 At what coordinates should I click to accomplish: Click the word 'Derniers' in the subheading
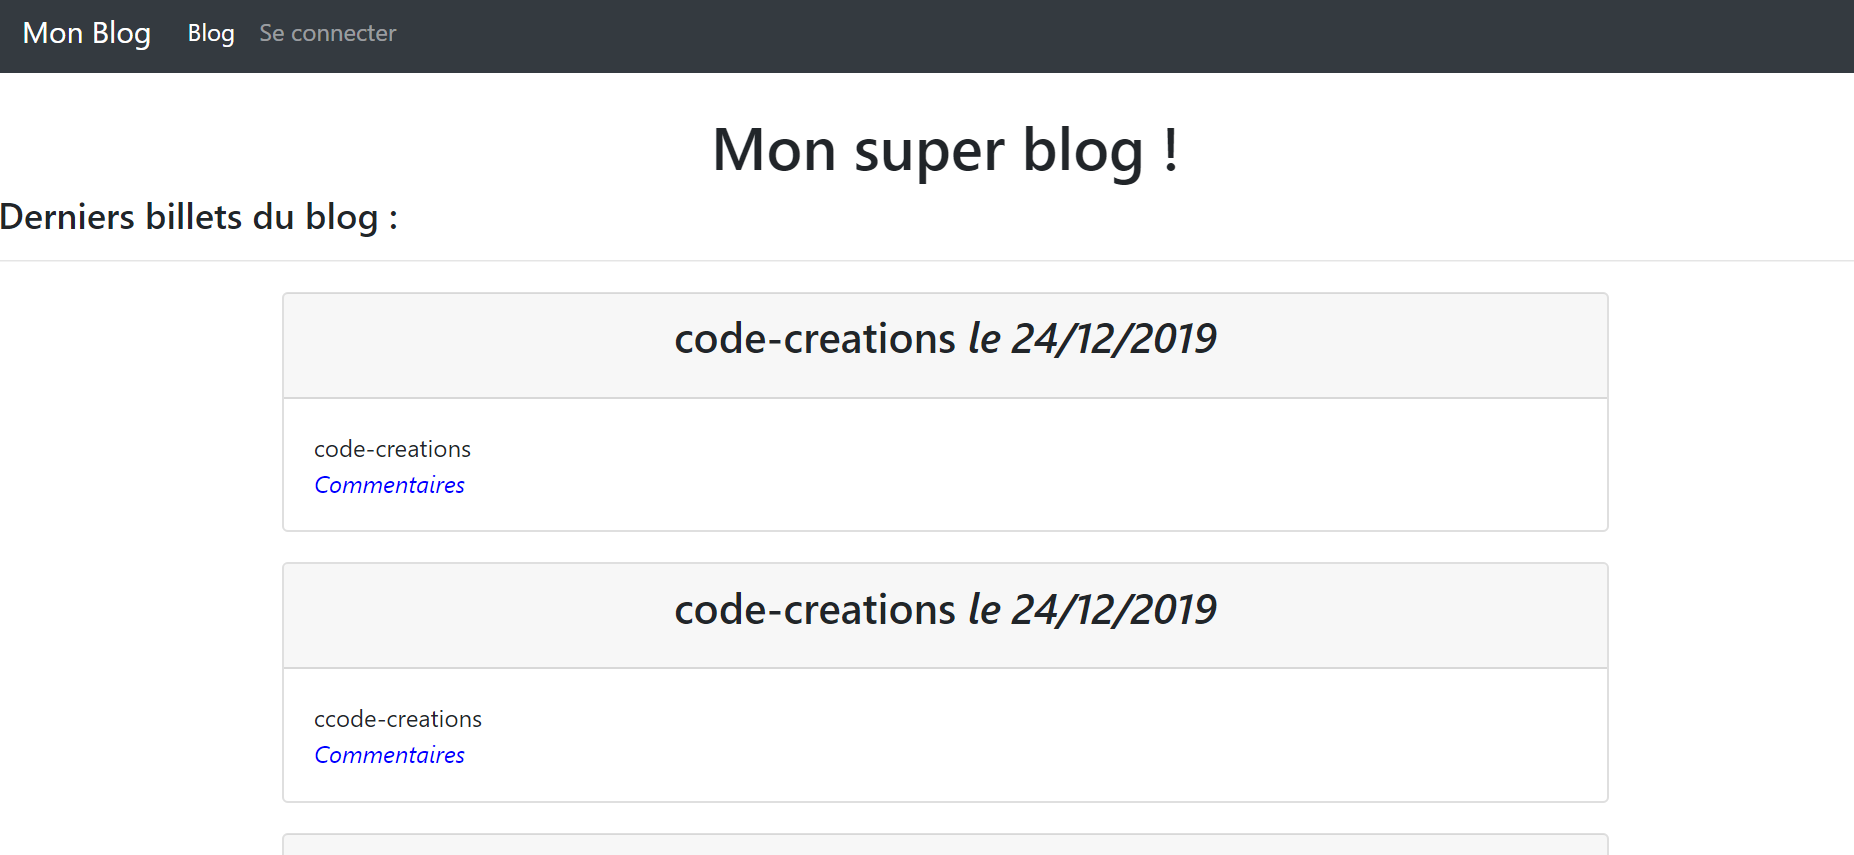coord(67,217)
